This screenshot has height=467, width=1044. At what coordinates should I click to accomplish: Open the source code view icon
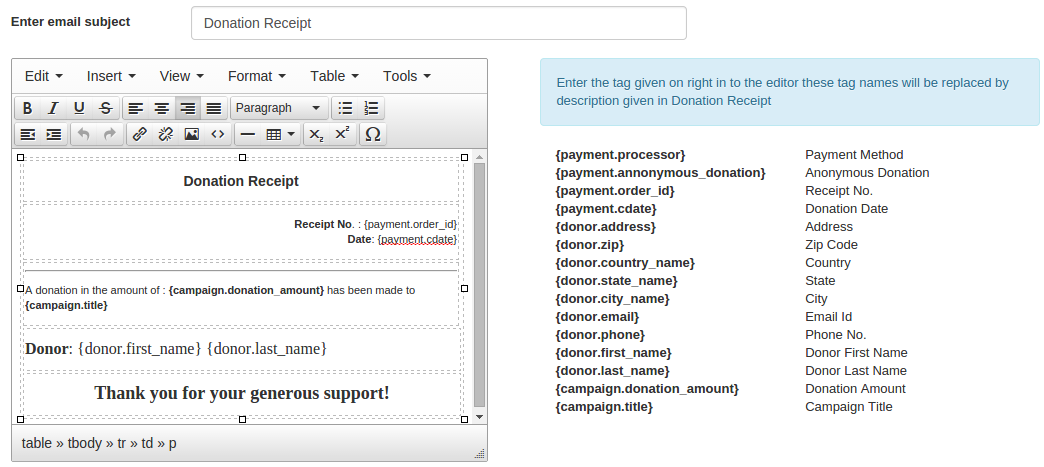click(x=218, y=134)
